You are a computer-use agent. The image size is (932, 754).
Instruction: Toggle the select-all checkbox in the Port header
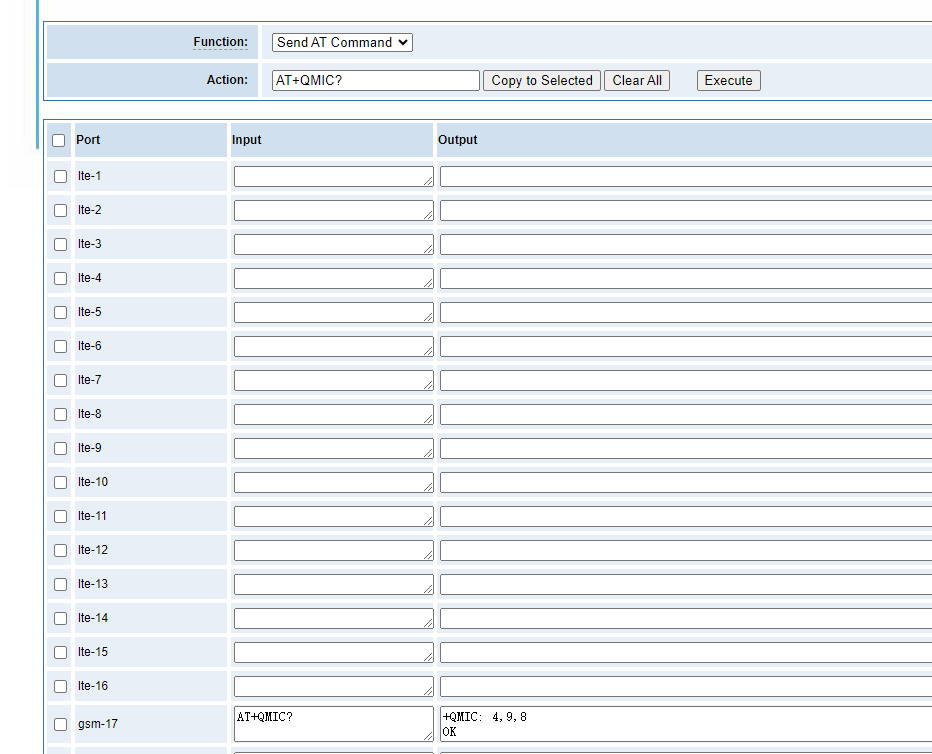tap(58, 140)
